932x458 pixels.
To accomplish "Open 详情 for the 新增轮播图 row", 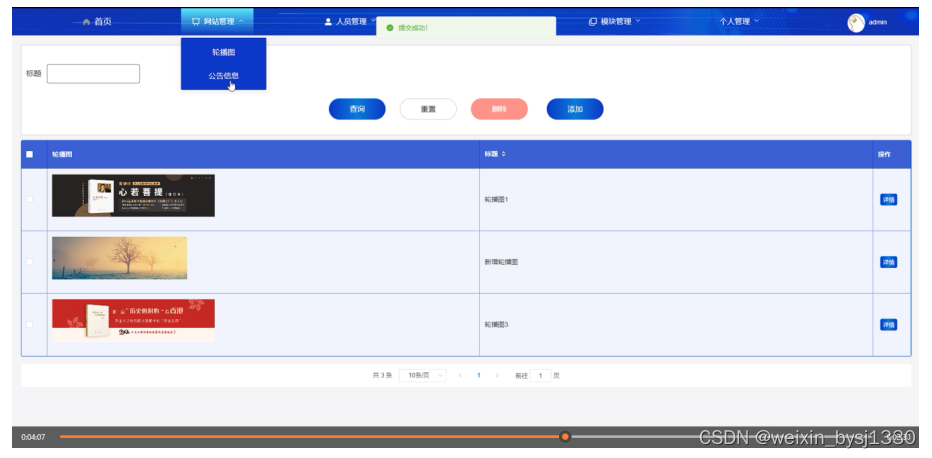I will coord(888,262).
